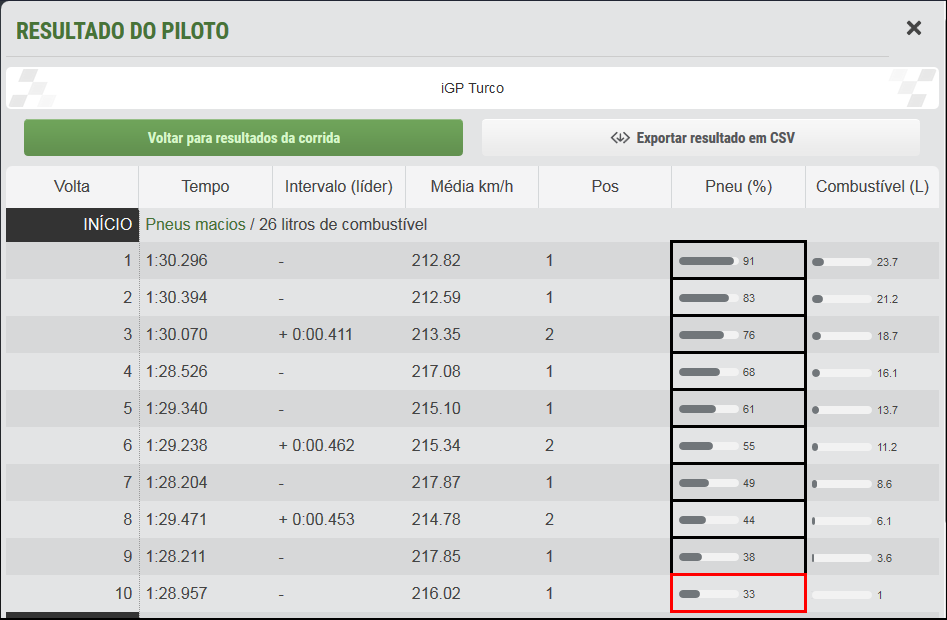The width and height of the screenshot is (947, 620).
Task: Click tyre bar showing 55 percent
Action: 708,446
